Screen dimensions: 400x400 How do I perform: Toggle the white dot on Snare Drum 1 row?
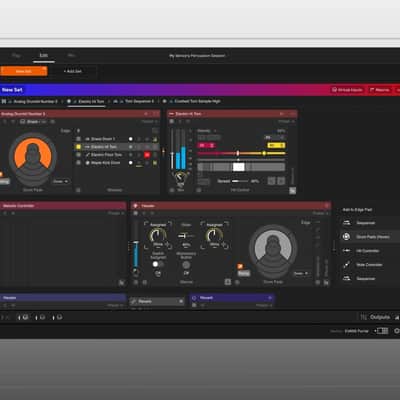point(131,139)
